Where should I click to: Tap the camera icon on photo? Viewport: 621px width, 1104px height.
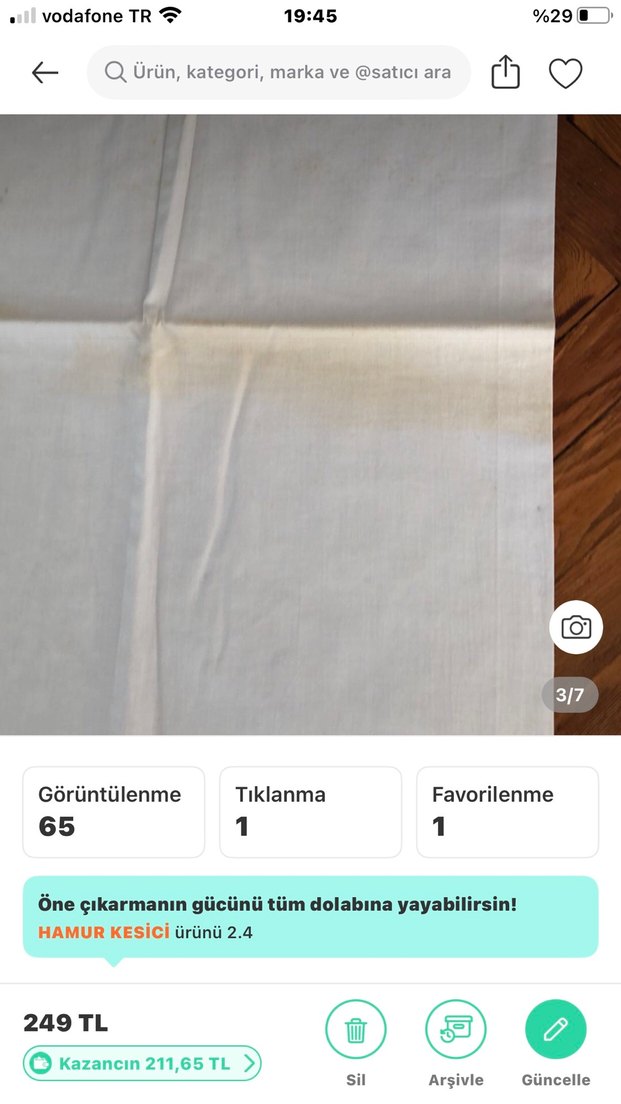576,627
